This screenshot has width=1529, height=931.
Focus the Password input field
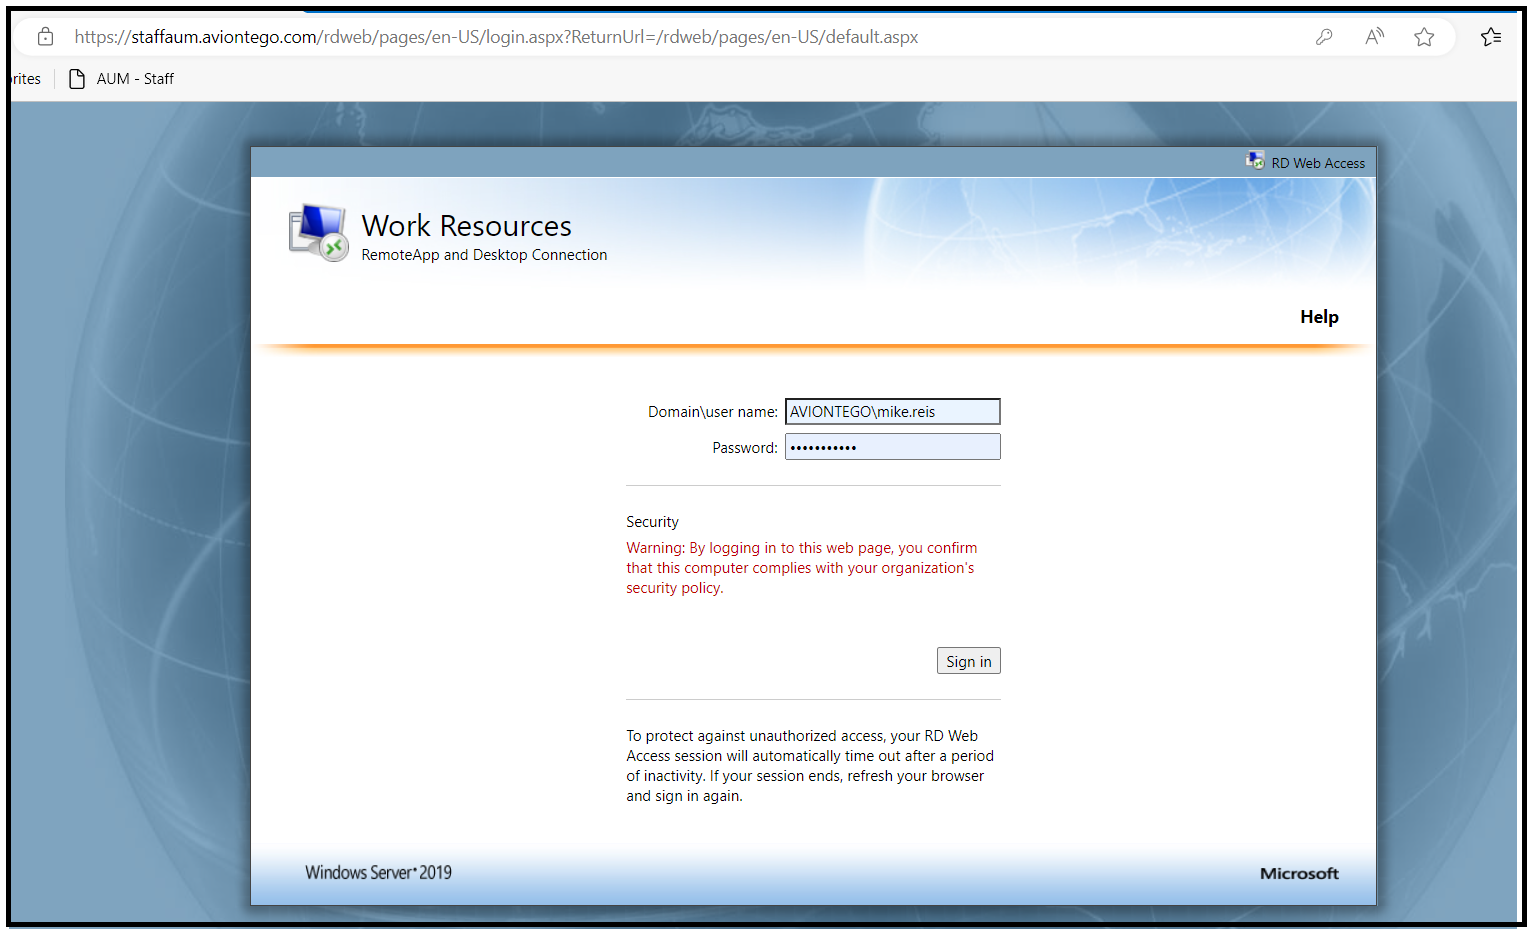[x=892, y=447]
